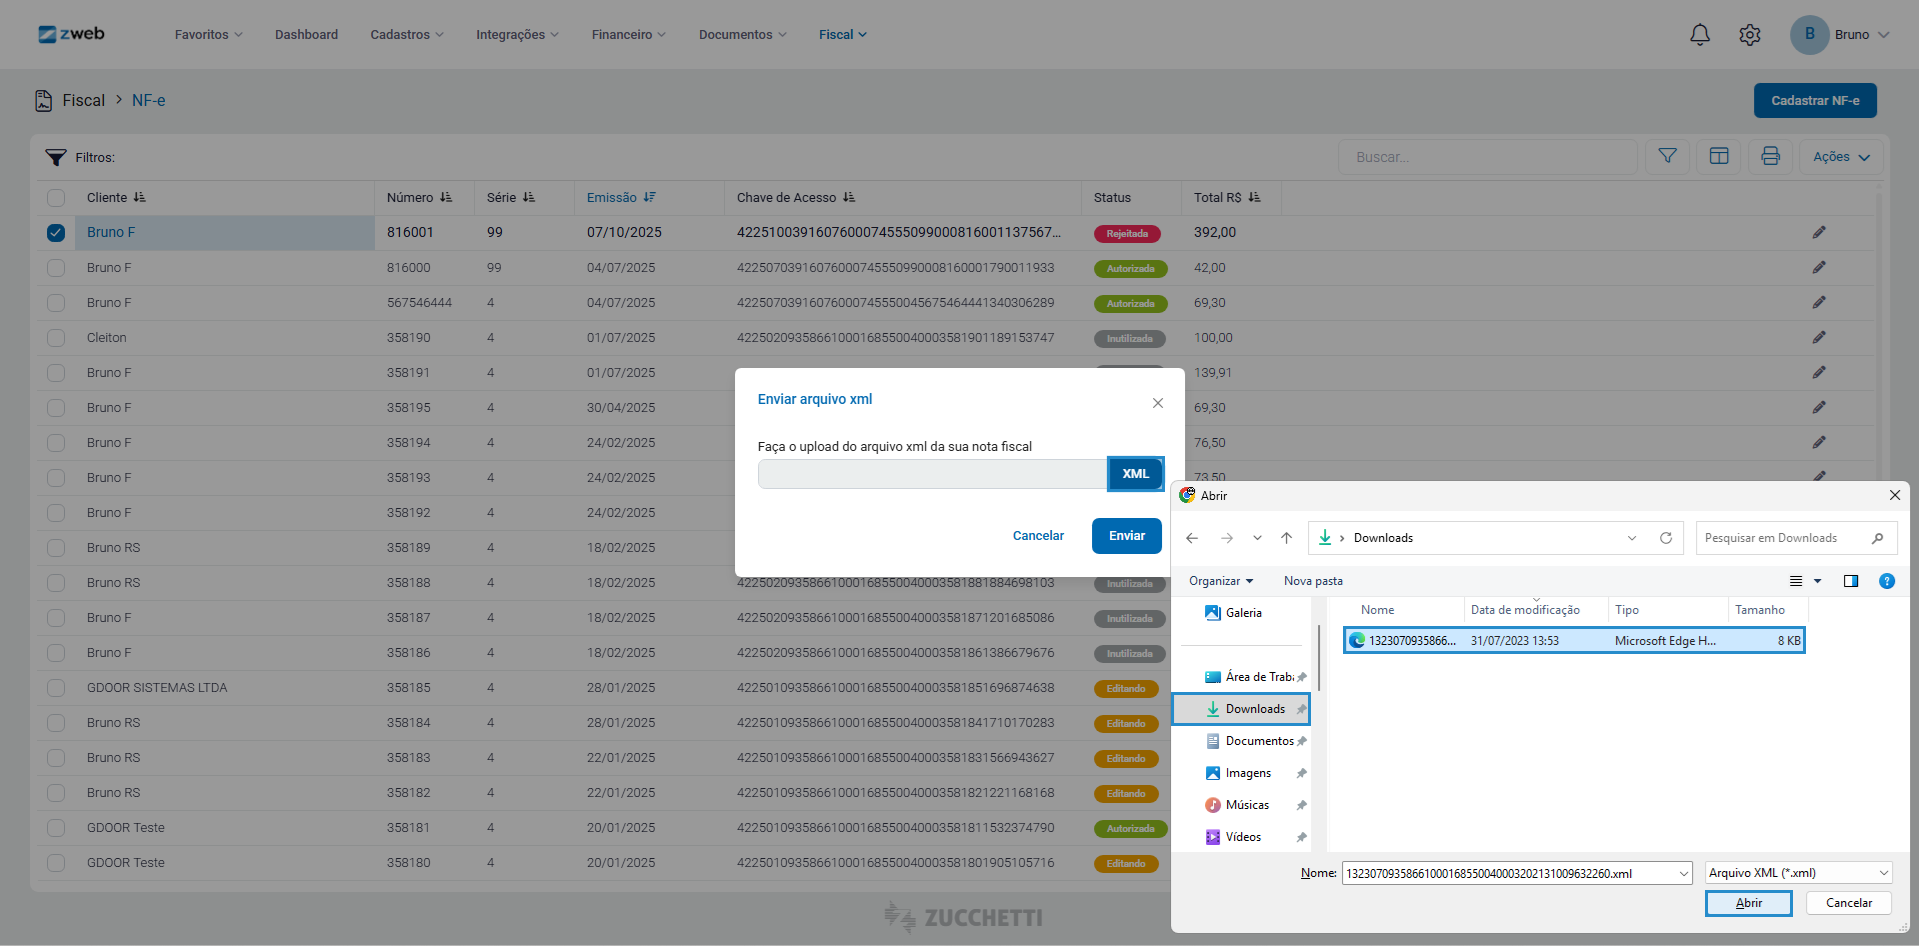
Task: Open the settings gear icon
Action: click(x=1749, y=35)
